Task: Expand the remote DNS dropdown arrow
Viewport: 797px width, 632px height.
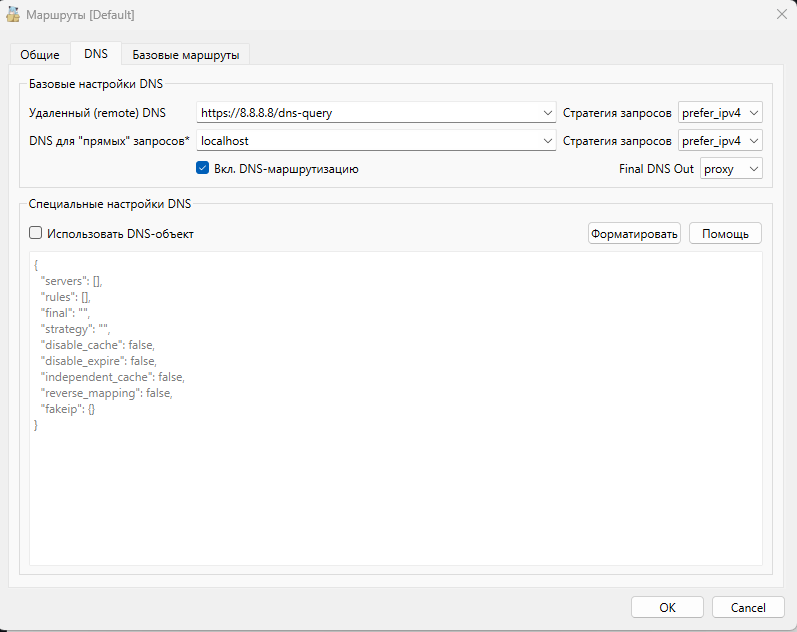Action: point(547,113)
